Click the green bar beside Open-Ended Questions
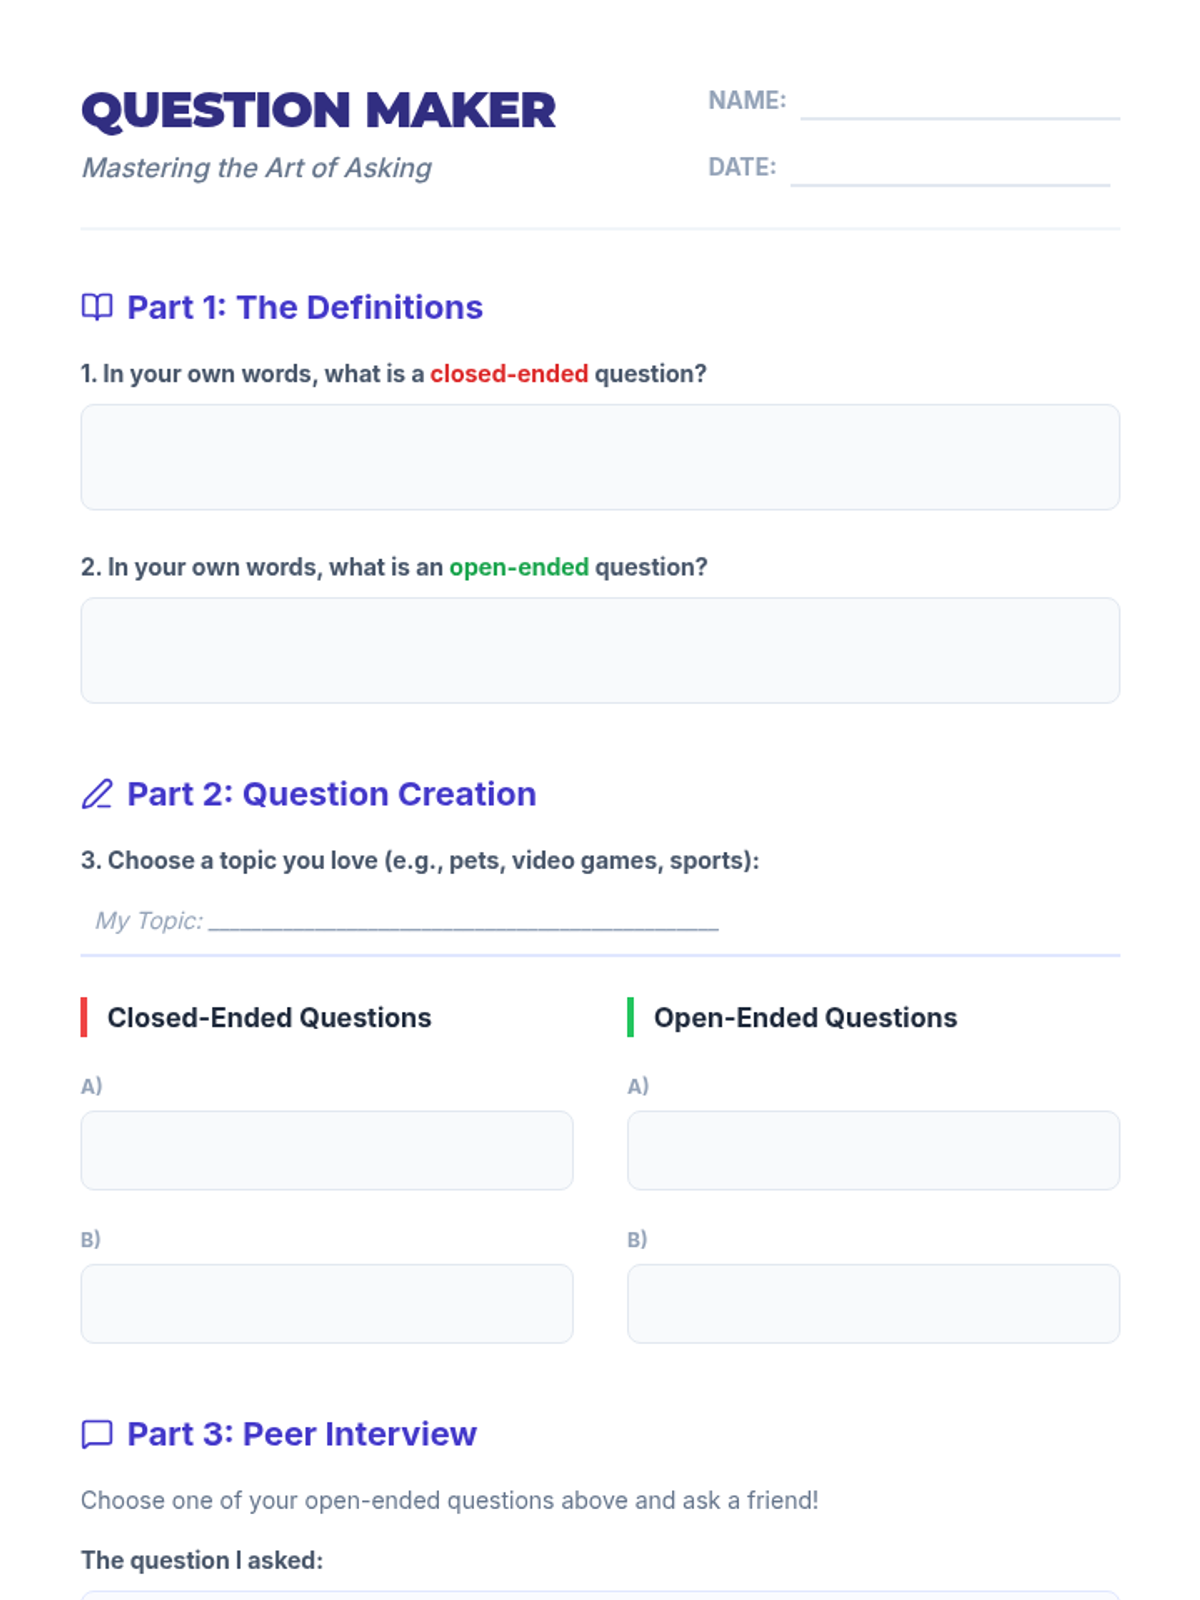Screen dimensions: 1200x1600 (x=630, y=1017)
